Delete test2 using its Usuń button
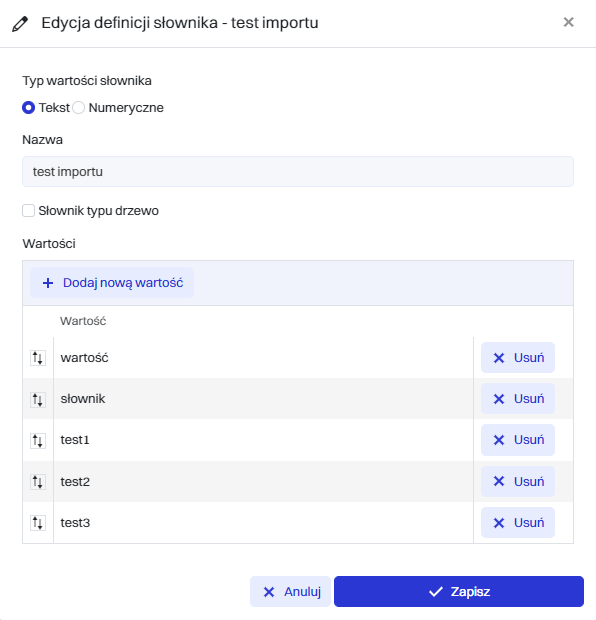Viewport: 596px width, 620px height. click(x=518, y=482)
